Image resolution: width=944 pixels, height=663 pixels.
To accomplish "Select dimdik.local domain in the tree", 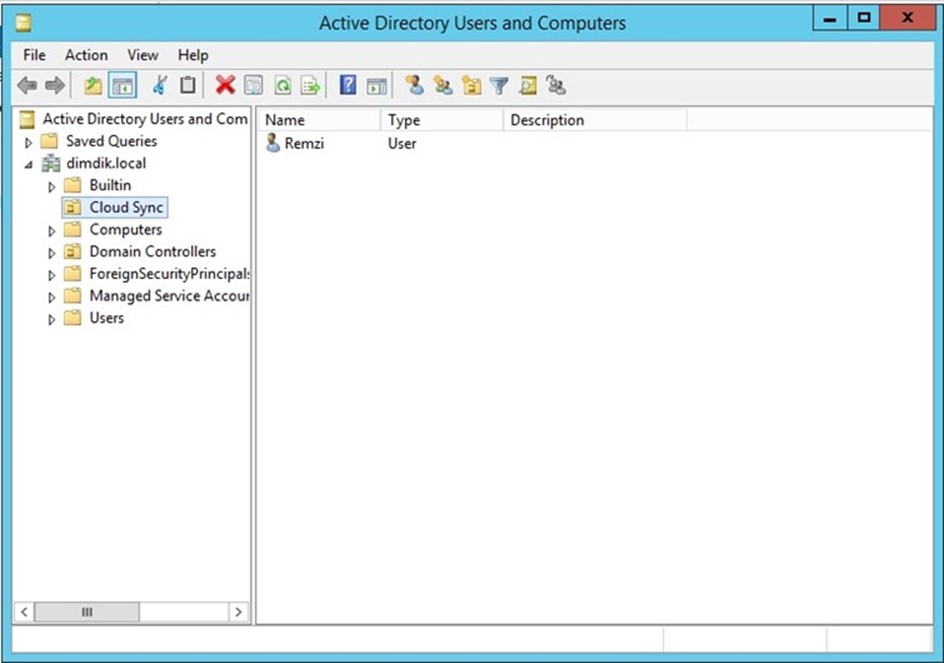I will [106, 163].
